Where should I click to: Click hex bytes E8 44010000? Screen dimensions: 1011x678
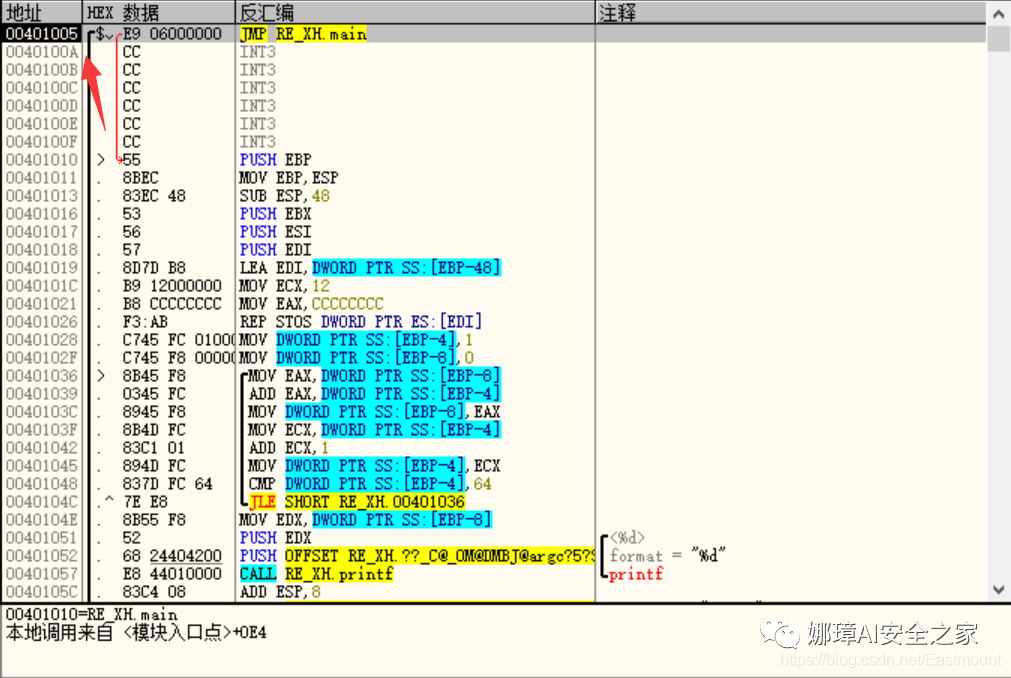point(172,574)
